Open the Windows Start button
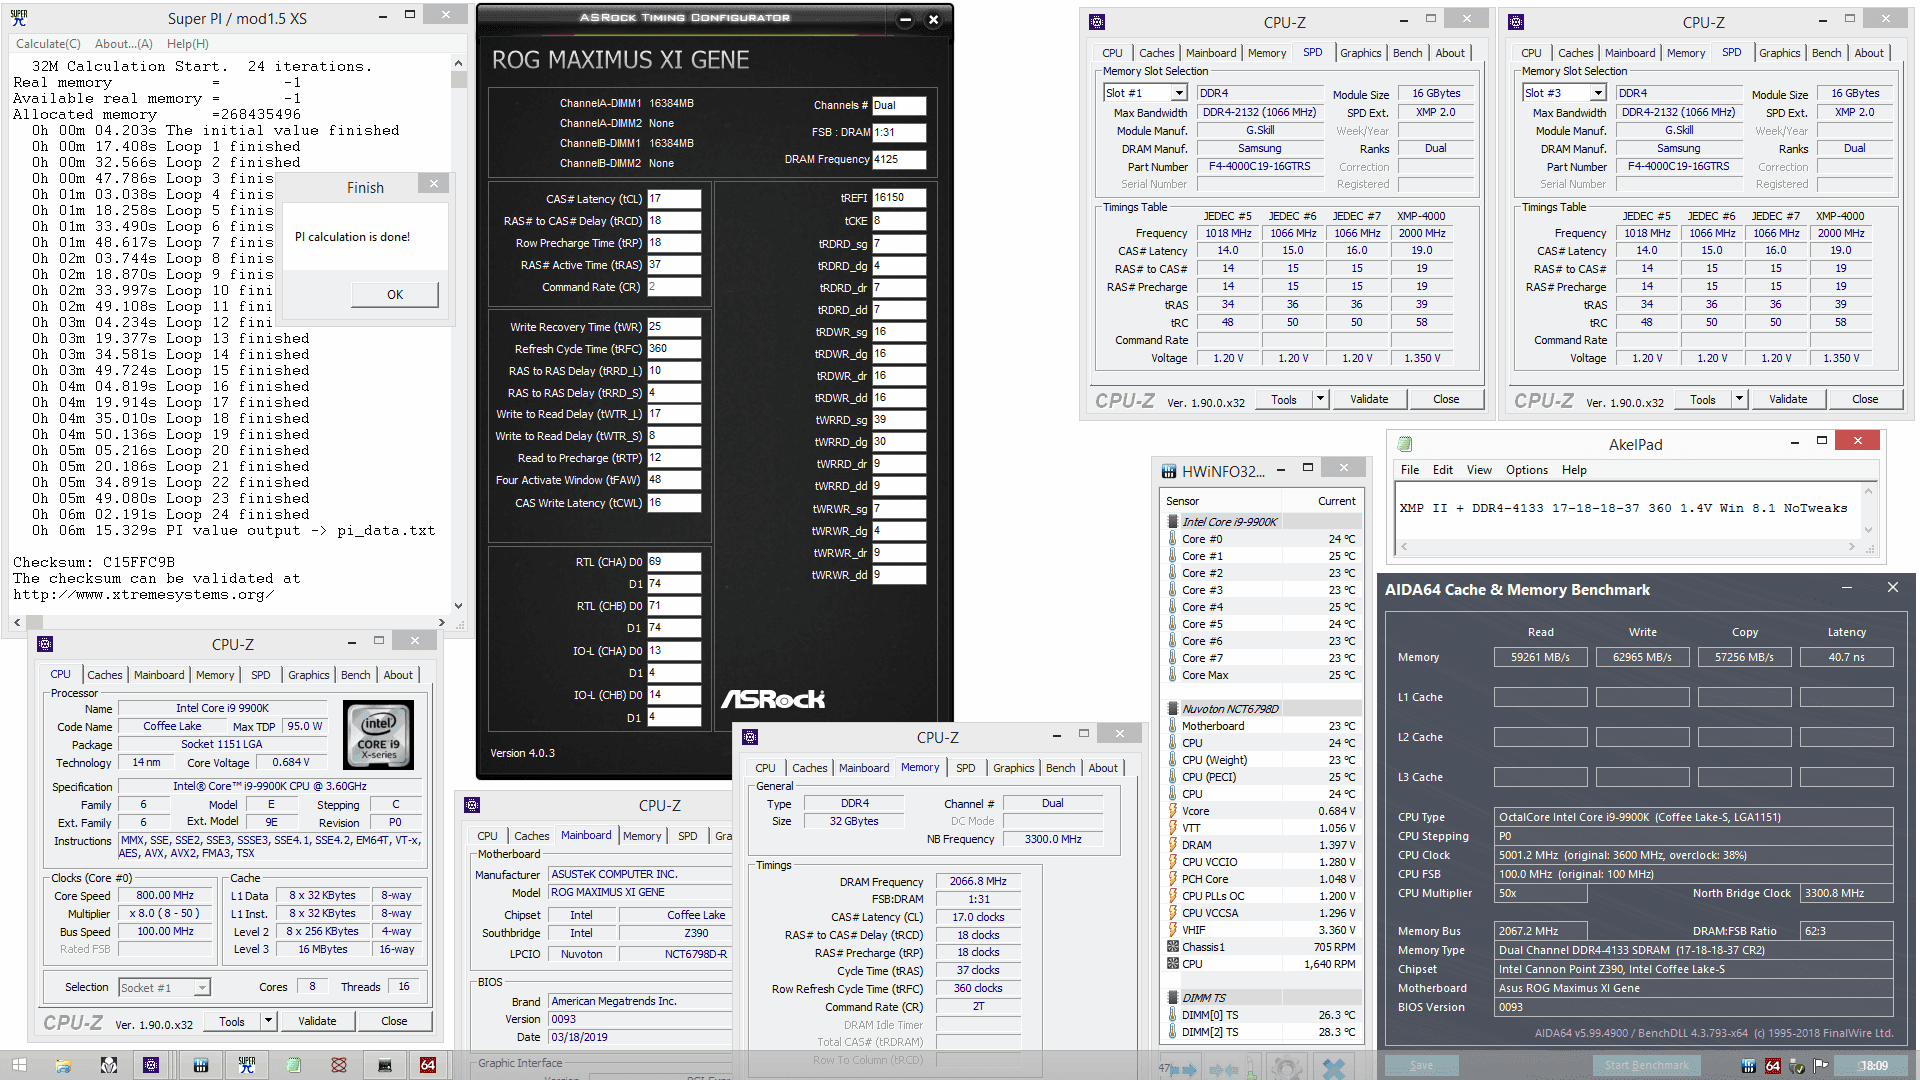This screenshot has height=1080, width=1920. [19, 1065]
